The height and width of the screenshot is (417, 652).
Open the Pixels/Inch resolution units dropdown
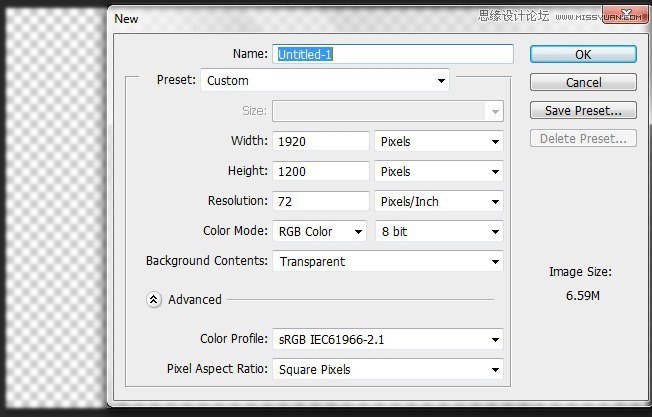[x=439, y=201]
